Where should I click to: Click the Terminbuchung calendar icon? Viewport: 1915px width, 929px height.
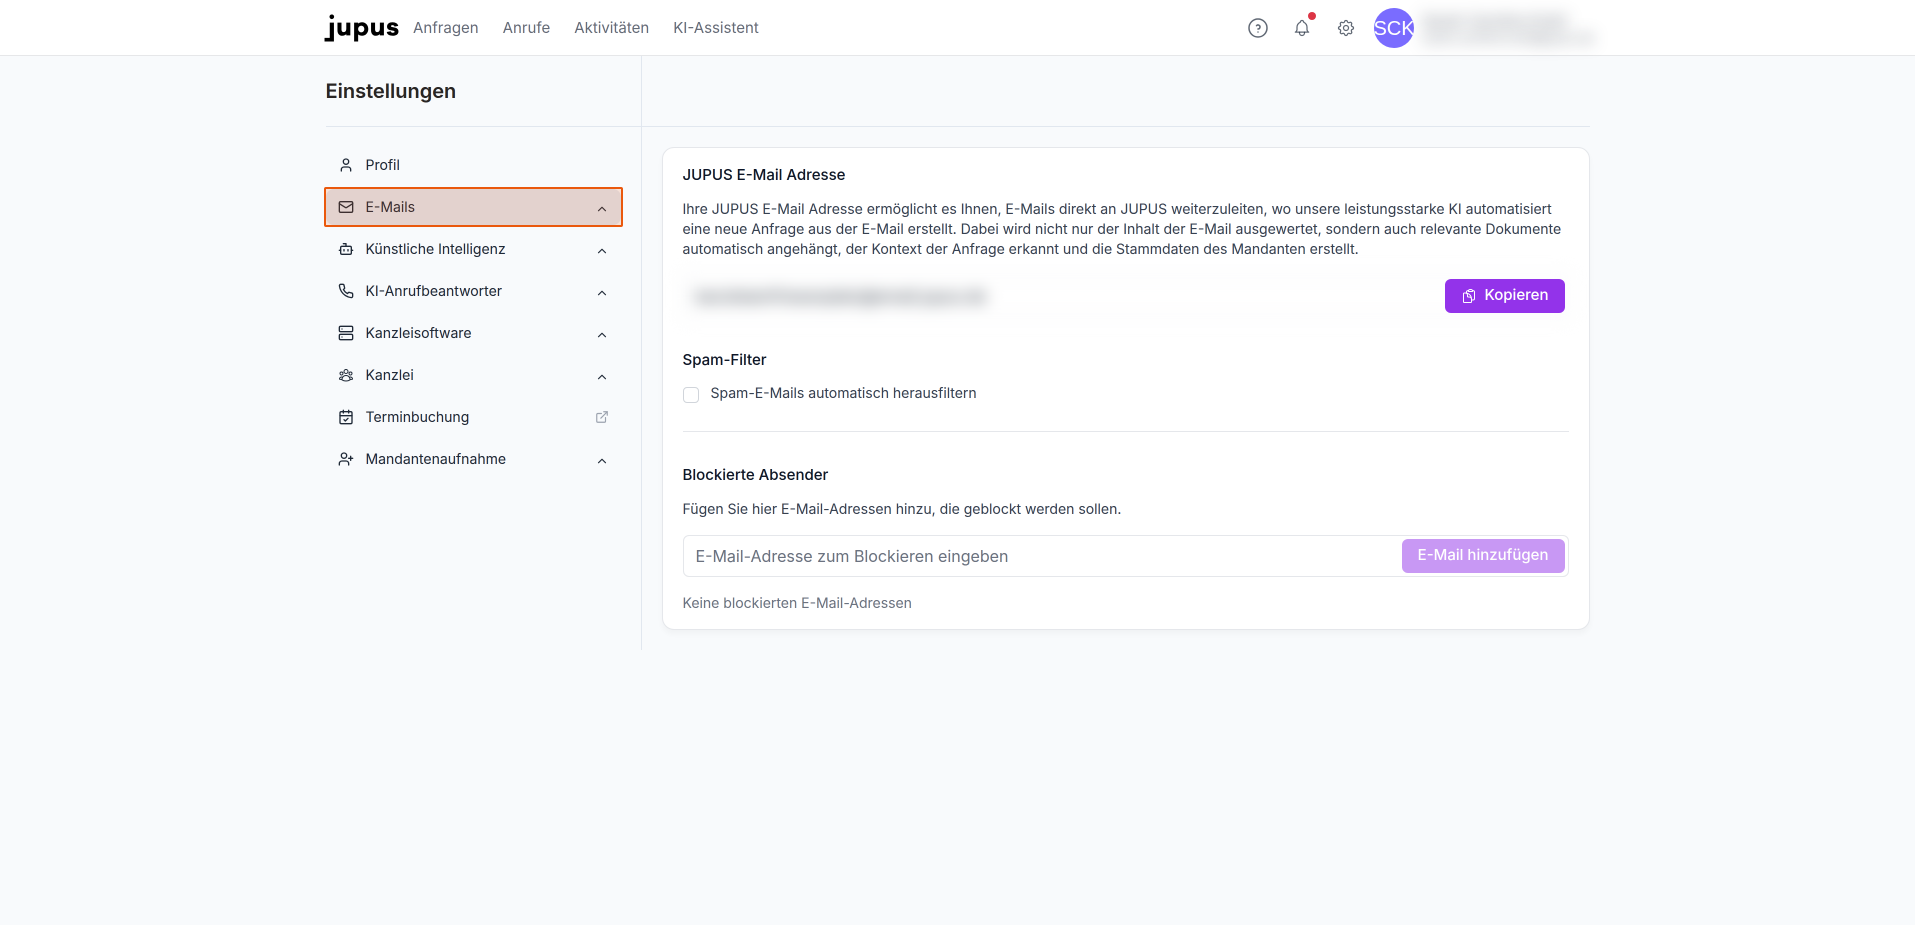click(346, 417)
